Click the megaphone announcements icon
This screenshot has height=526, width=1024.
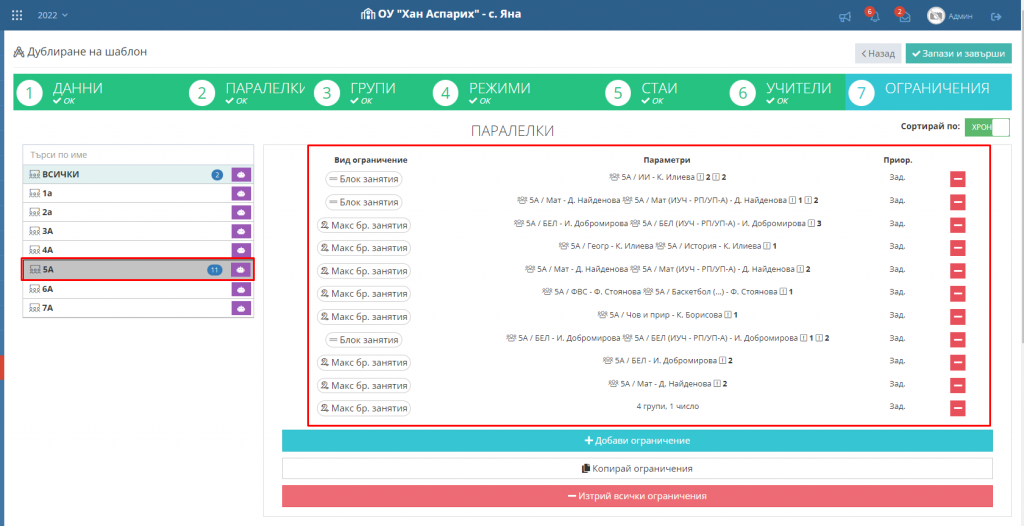(x=845, y=16)
